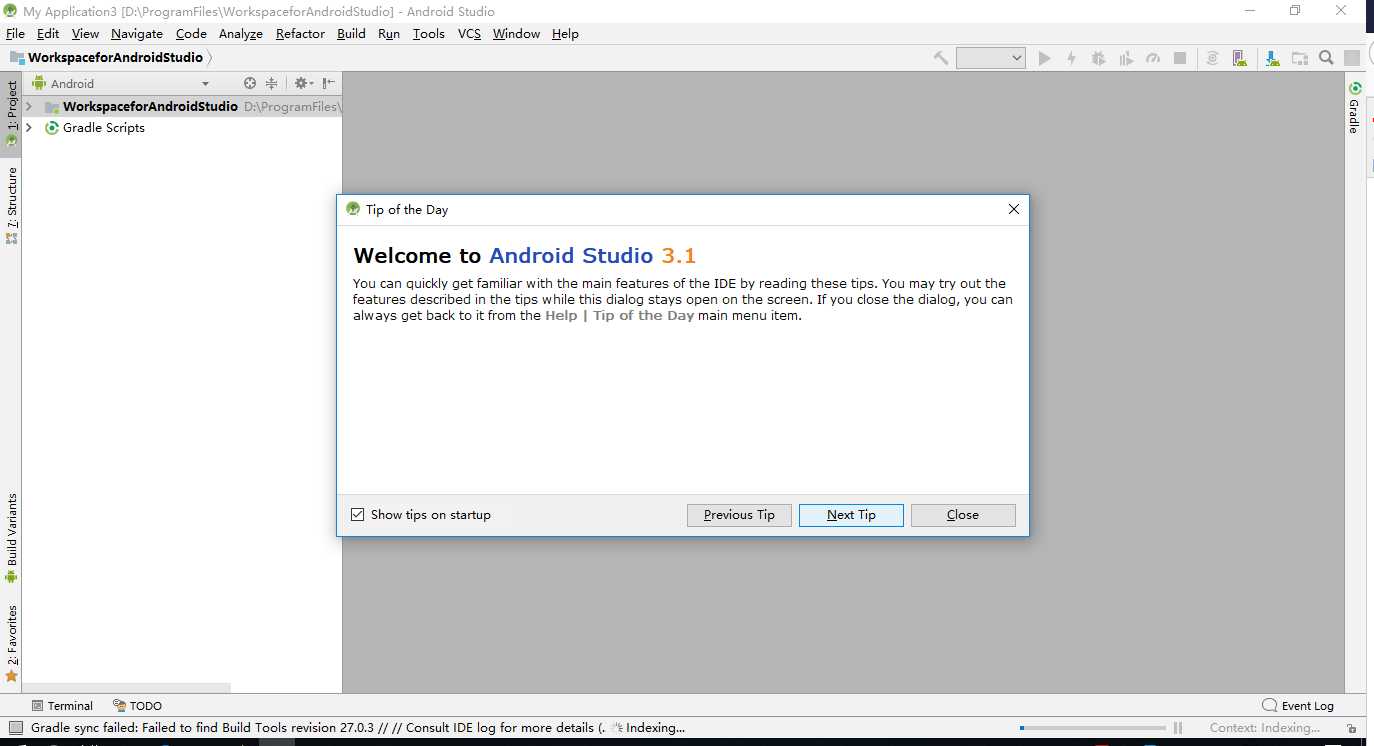Open the Window menu
Screen dimensions: 1374x746
coord(516,33)
